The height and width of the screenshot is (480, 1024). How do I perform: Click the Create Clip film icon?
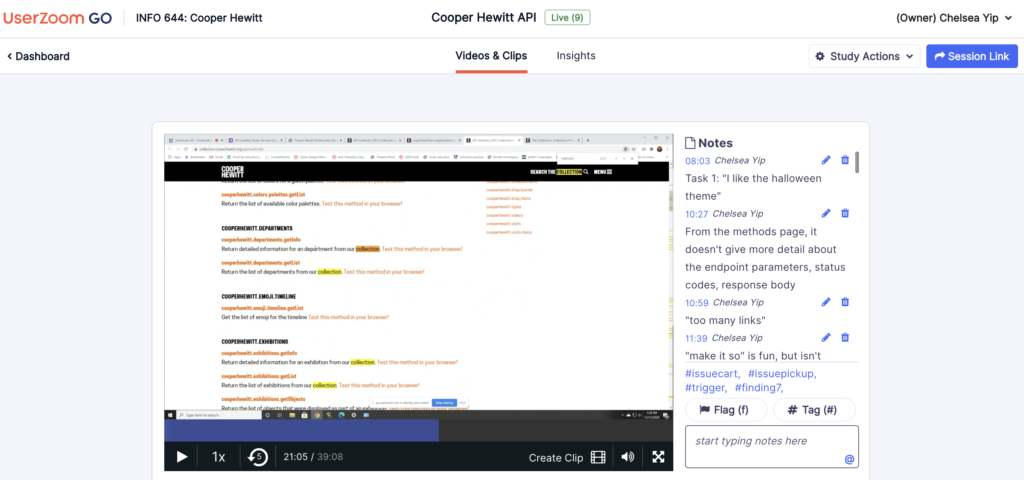(x=598, y=457)
